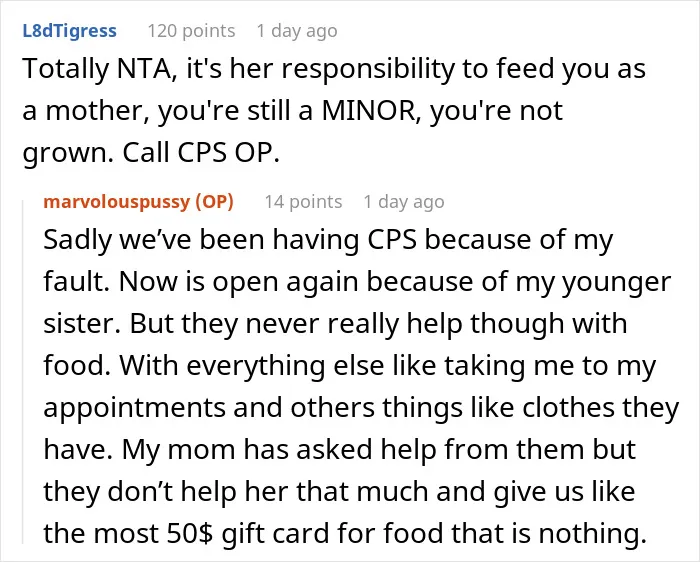Click the 120 points score
Screen dimensions: 700x562
click(x=191, y=31)
